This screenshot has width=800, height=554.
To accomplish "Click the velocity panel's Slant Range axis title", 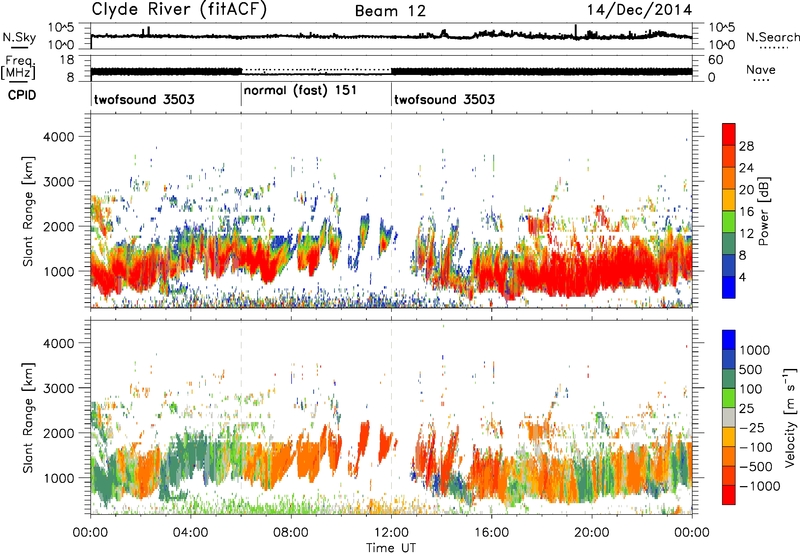I will (28, 418).
